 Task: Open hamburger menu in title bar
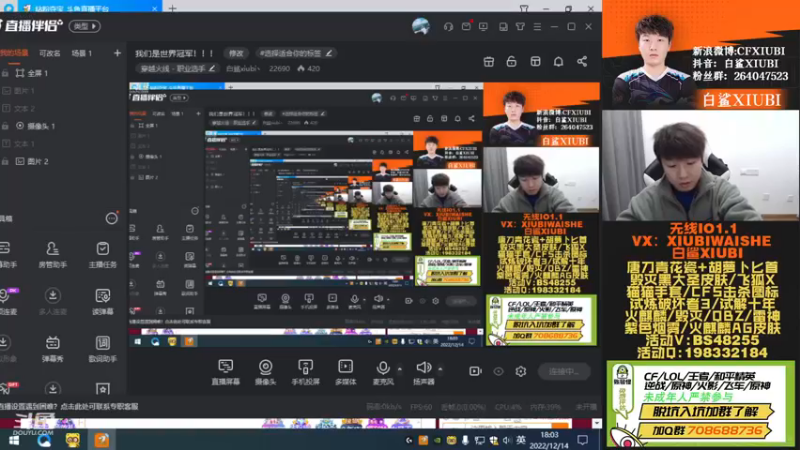[537, 26]
